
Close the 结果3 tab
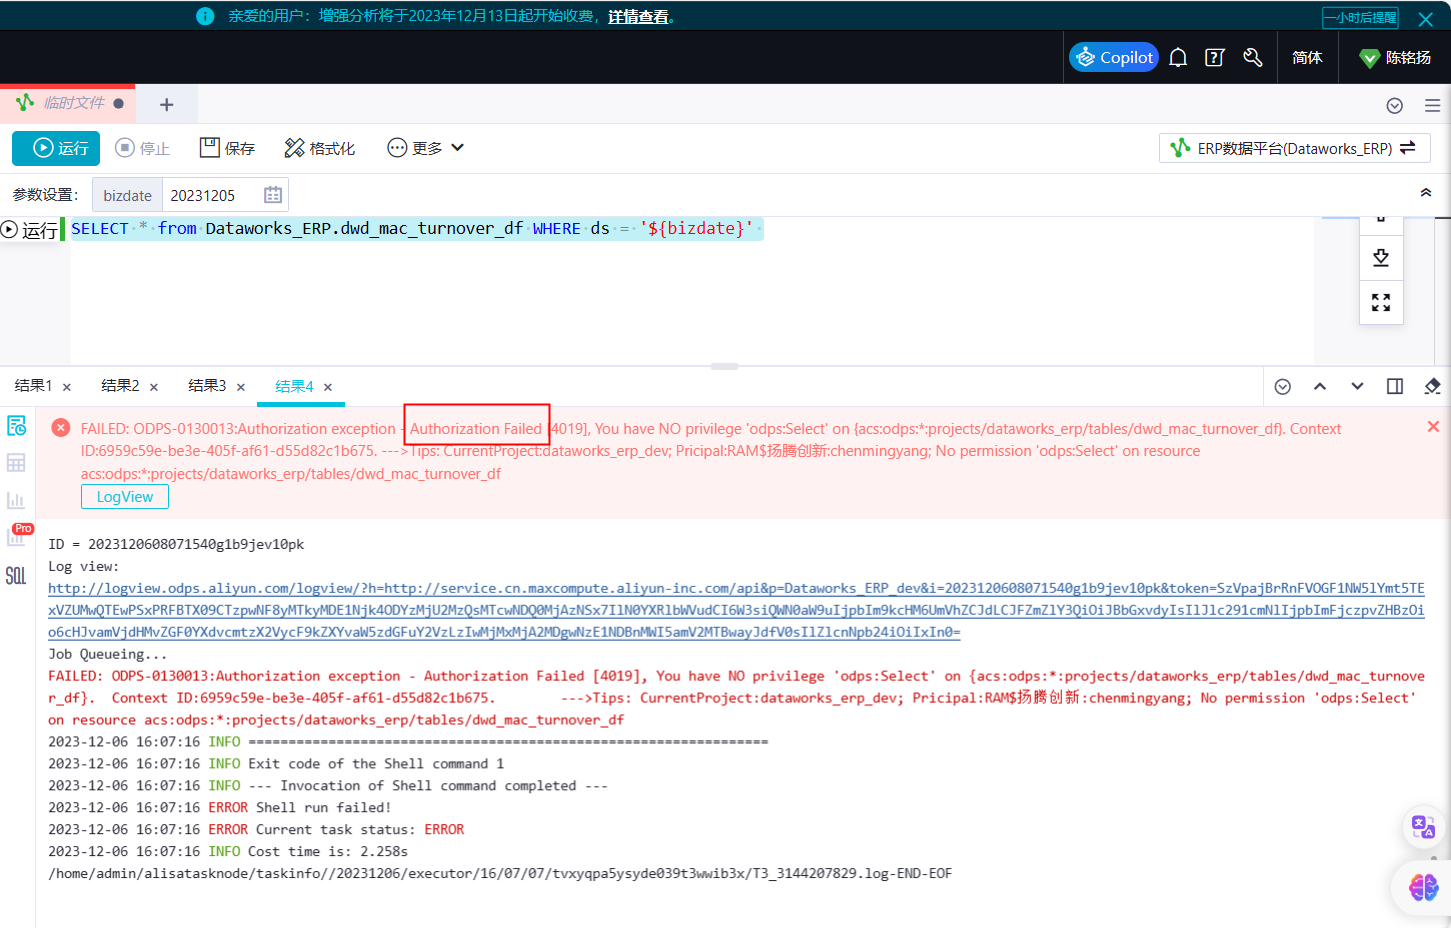[x=241, y=387]
